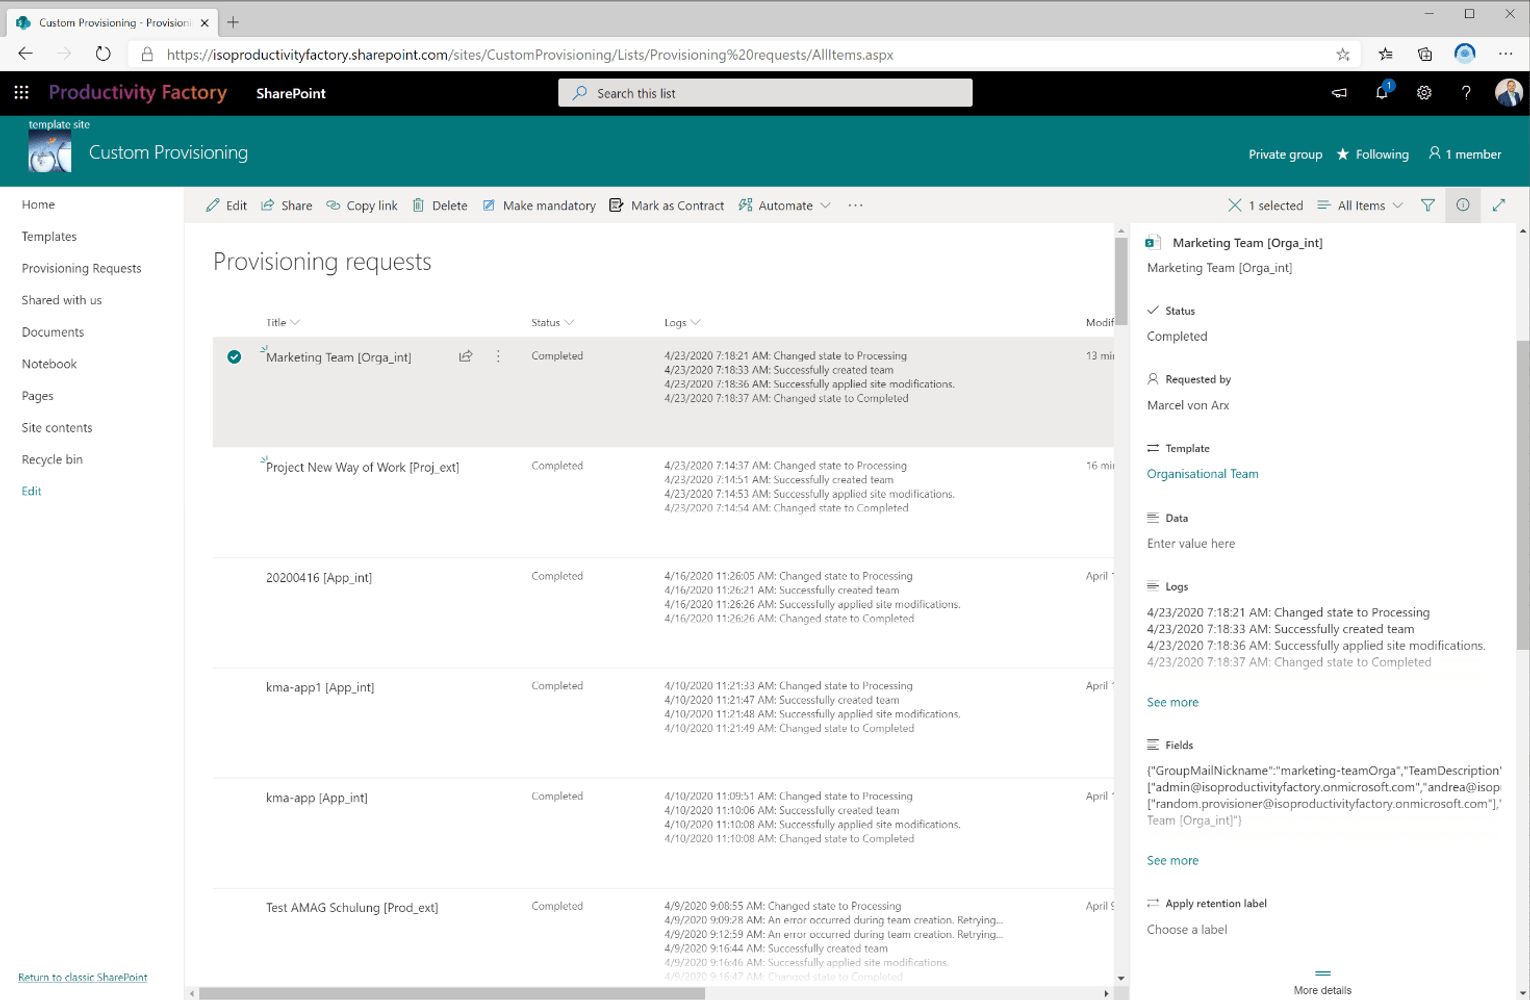Click Choose a label retention field
This screenshot has width=1530, height=1000.
pyautogui.click(x=1186, y=930)
